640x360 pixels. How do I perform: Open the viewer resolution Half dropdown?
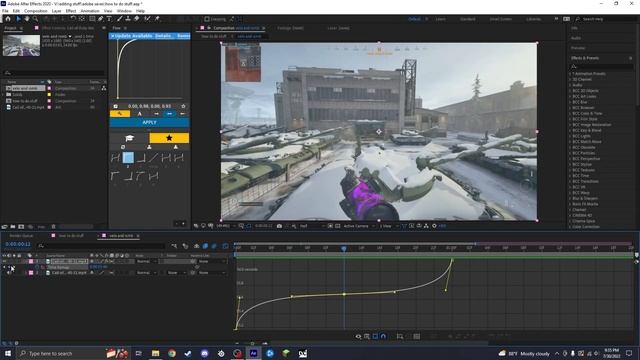click(312, 226)
